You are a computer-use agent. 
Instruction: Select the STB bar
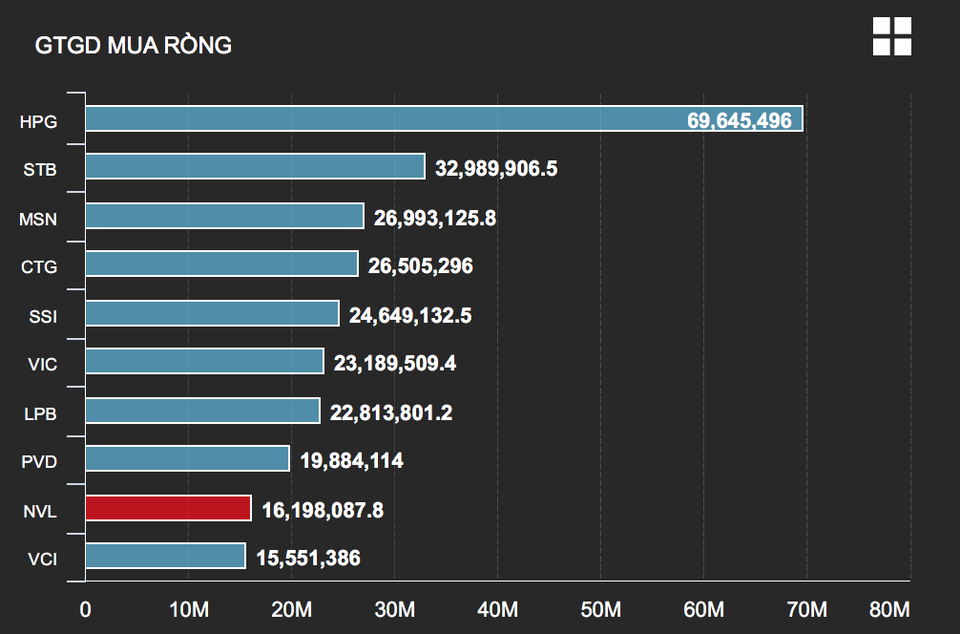(255, 166)
